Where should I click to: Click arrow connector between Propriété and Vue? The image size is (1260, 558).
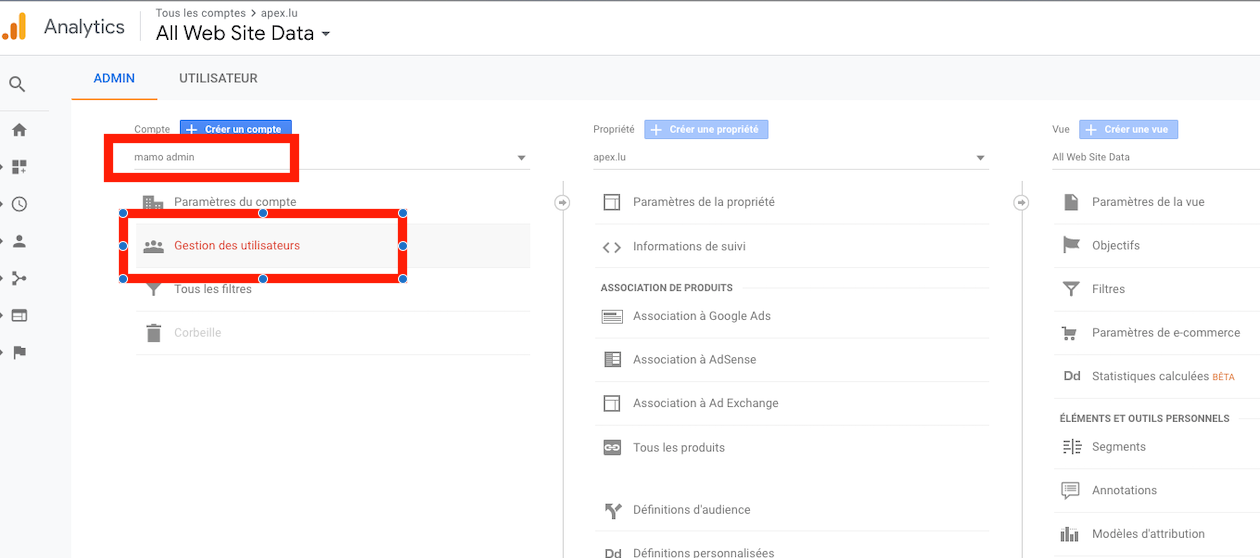(x=1021, y=203)
